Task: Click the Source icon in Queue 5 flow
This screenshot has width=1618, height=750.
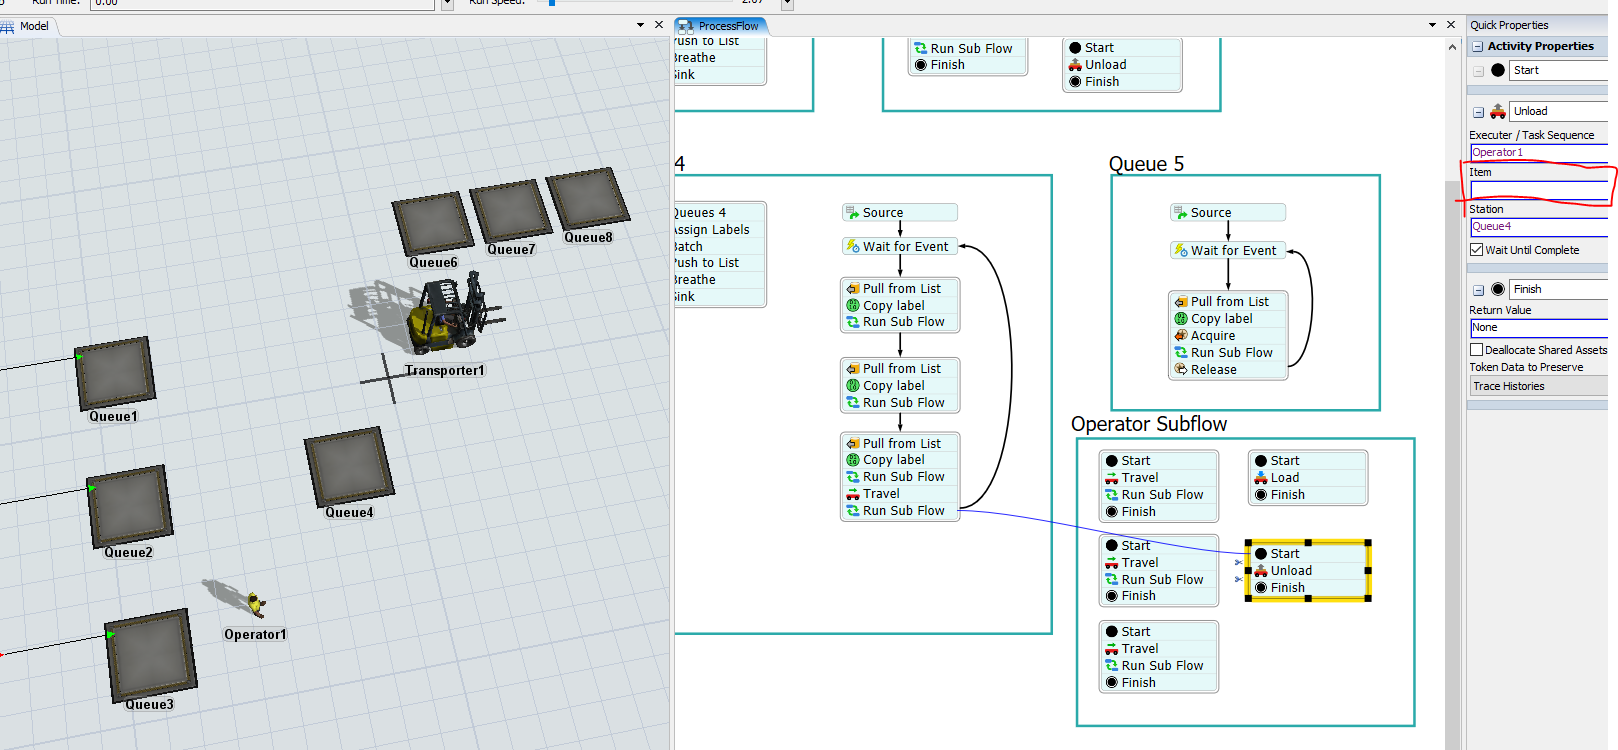Action: pos(1181,213)
